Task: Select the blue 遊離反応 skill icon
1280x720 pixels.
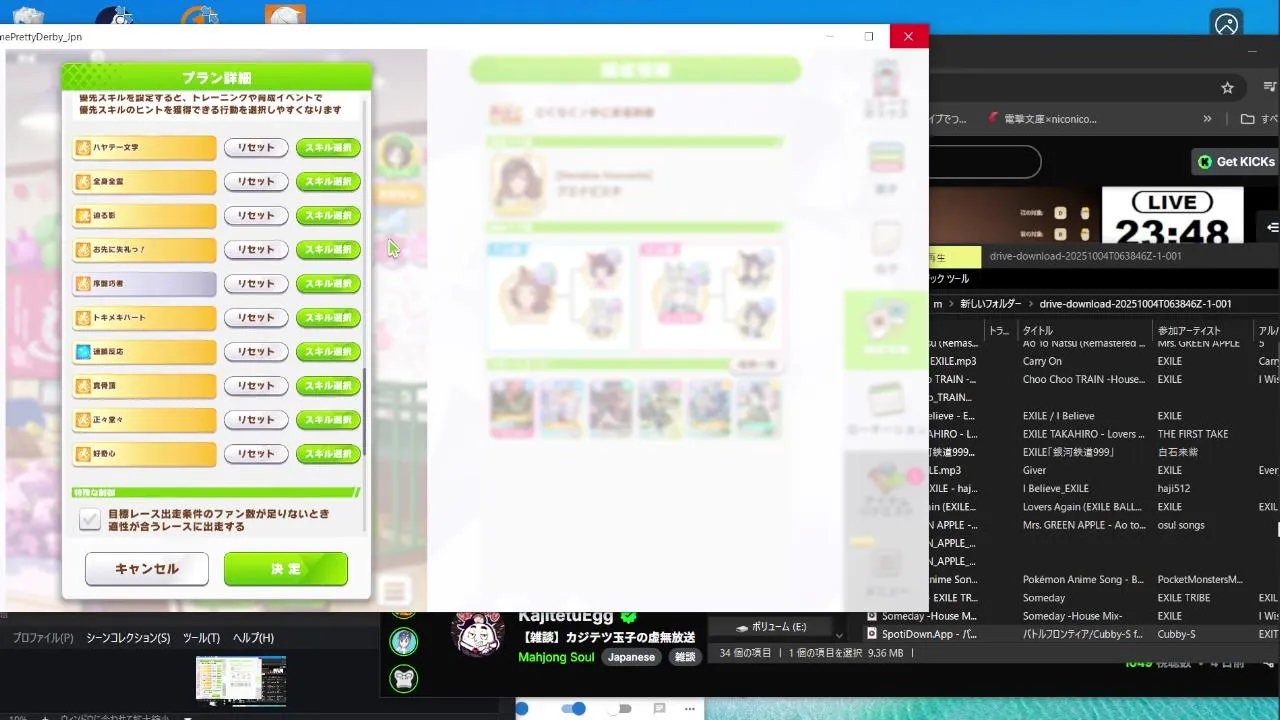Action: click(83, 352)
